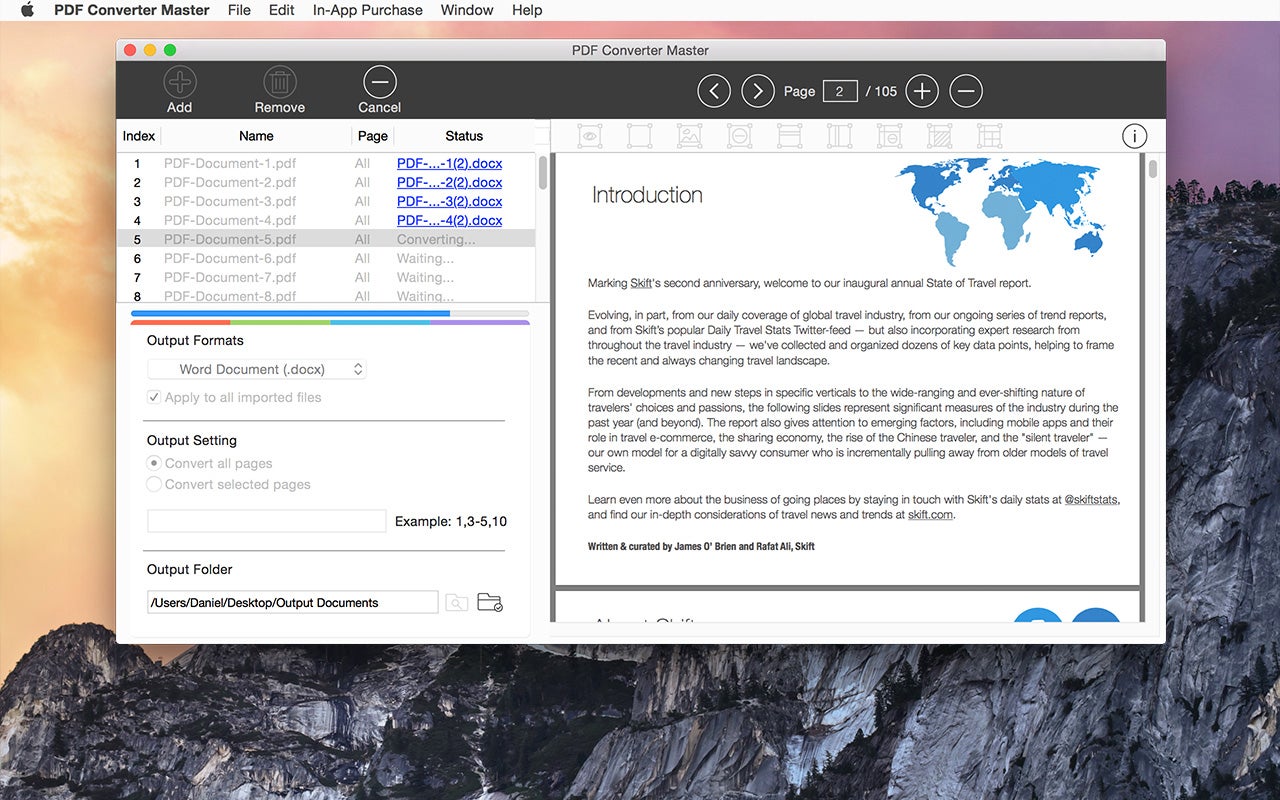Click the skift.com link in the document
This screenshot has width=1280, height=800.
930,514
